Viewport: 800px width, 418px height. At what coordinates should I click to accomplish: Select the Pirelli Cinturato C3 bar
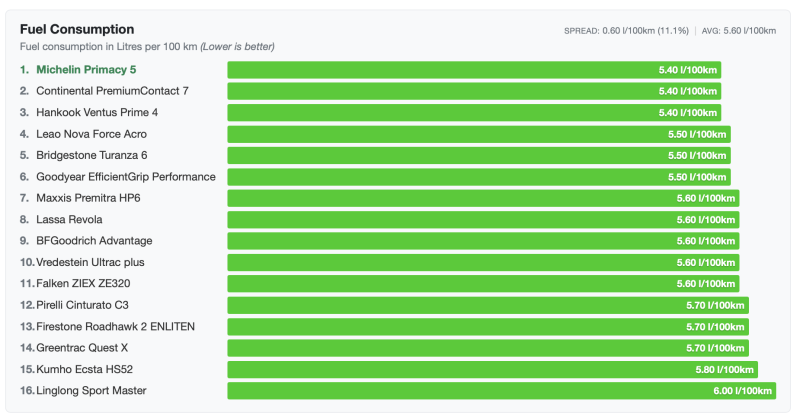pos(488,305)
